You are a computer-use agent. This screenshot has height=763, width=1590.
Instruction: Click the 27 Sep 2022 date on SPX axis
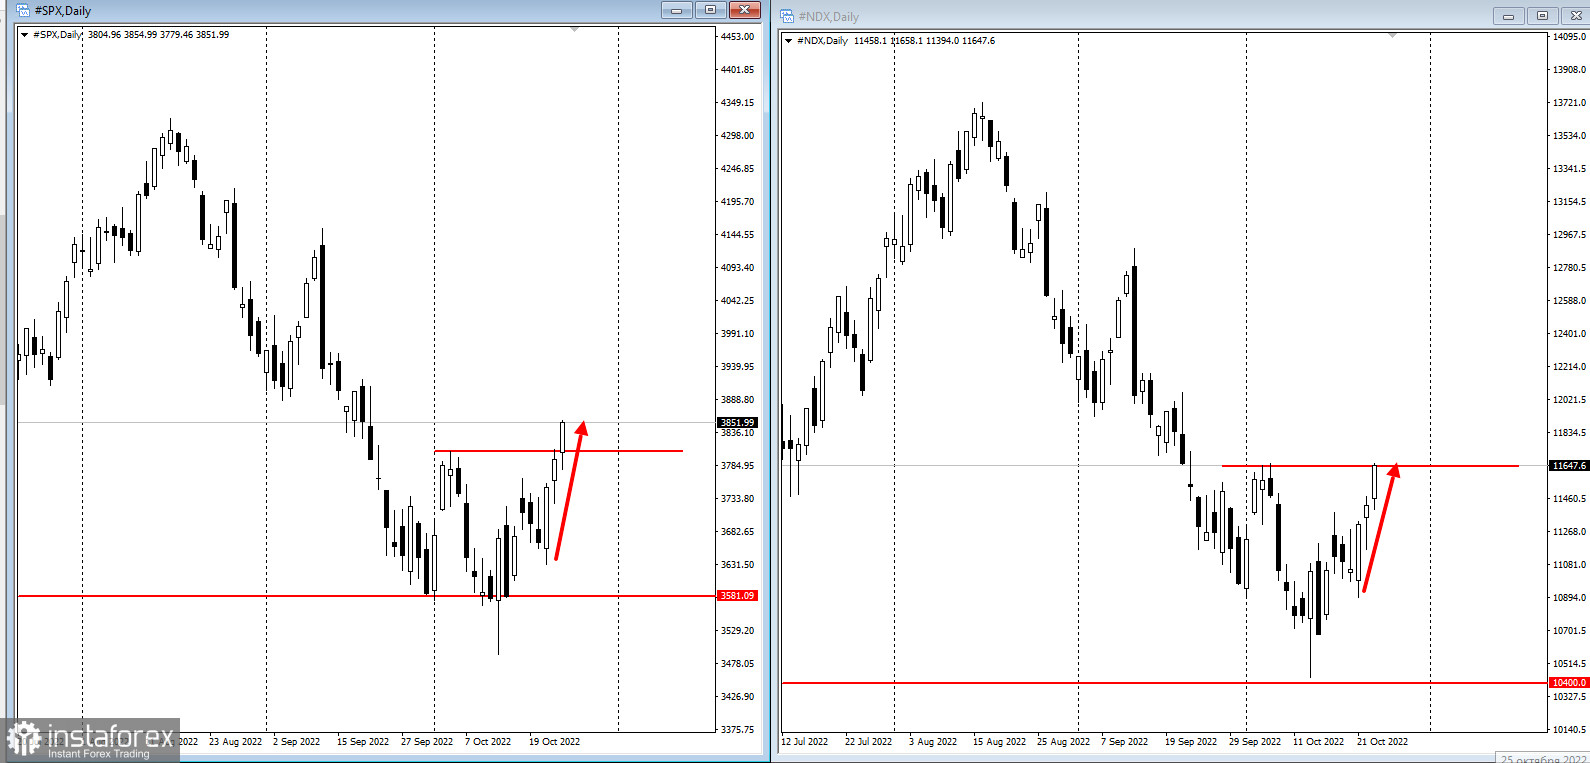pyautogui.click(x=427, y=742)
